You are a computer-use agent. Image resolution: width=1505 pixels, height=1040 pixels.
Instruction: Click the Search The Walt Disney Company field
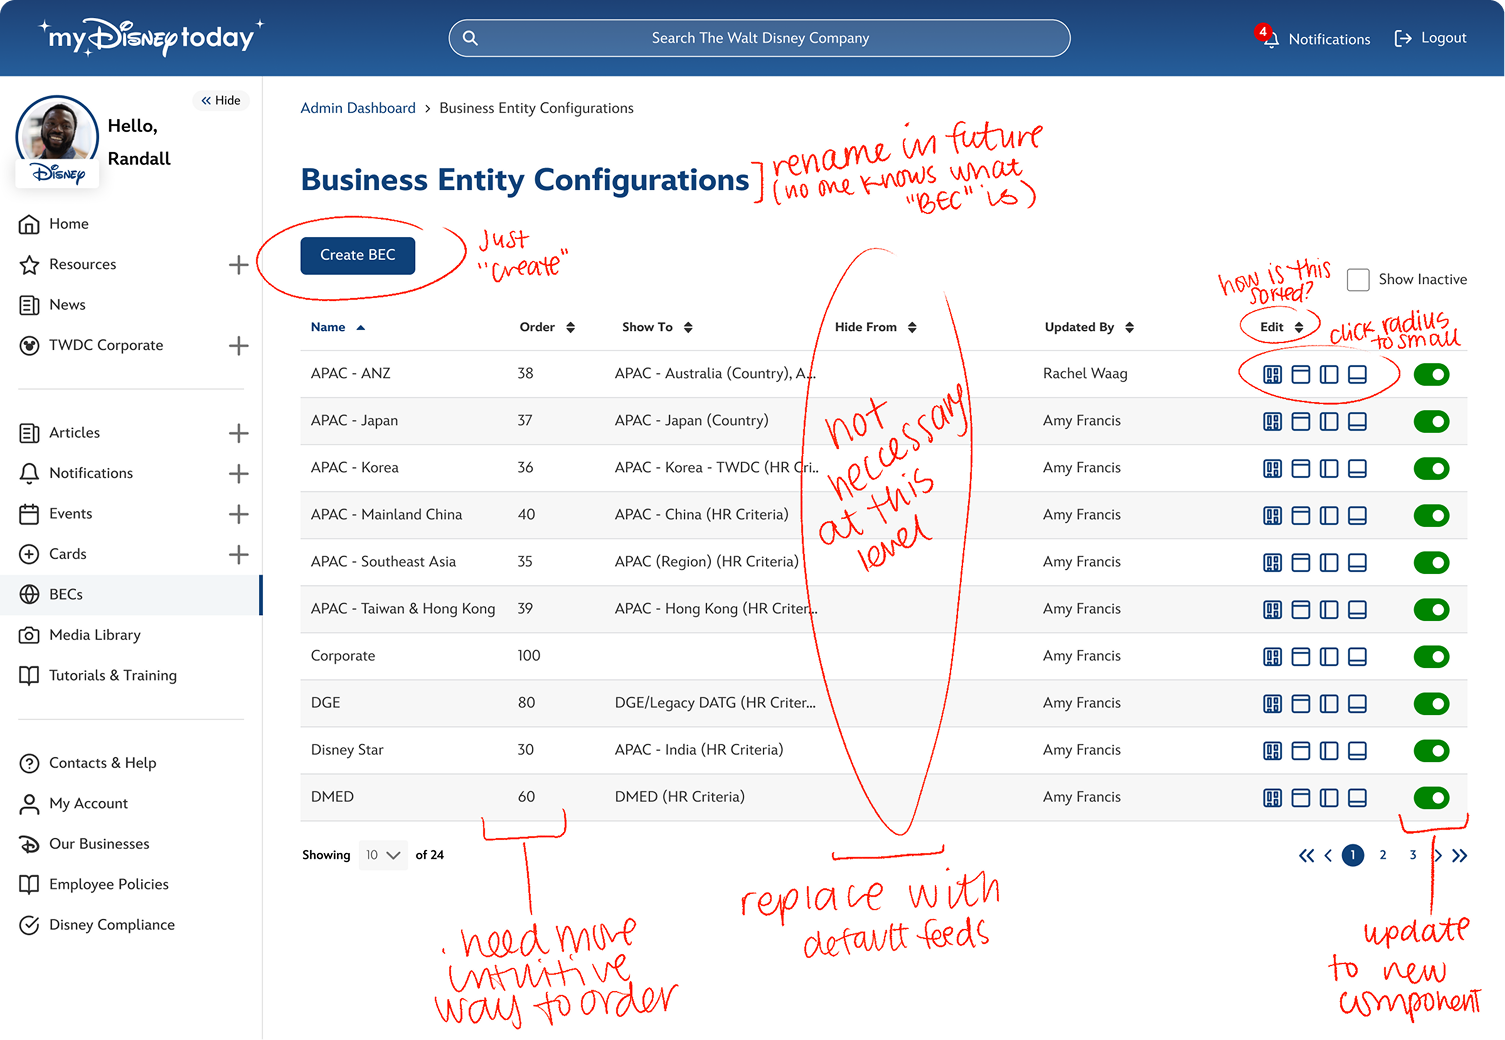[760, 38]
